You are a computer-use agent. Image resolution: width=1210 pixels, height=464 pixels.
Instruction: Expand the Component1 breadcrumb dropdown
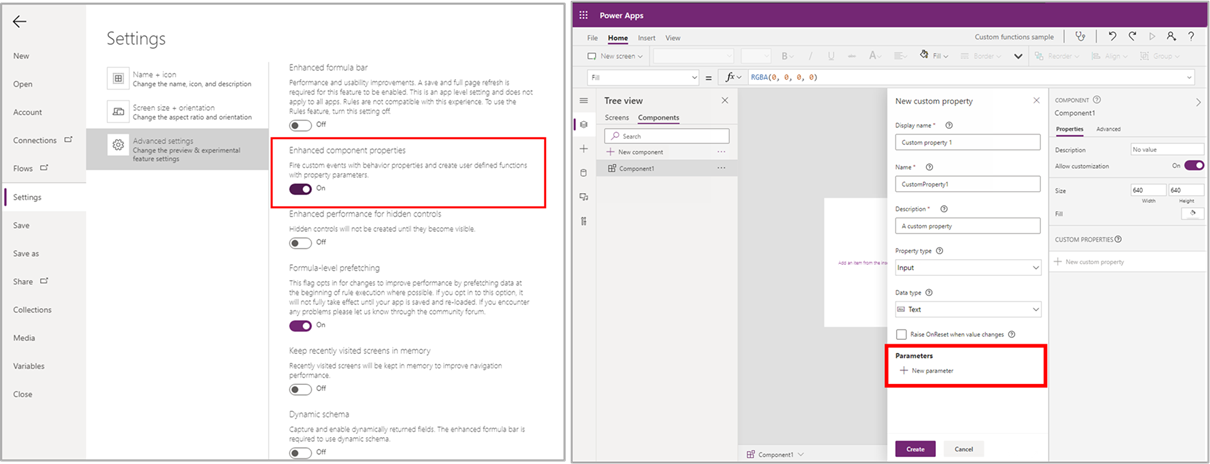[x=799, y=454]
